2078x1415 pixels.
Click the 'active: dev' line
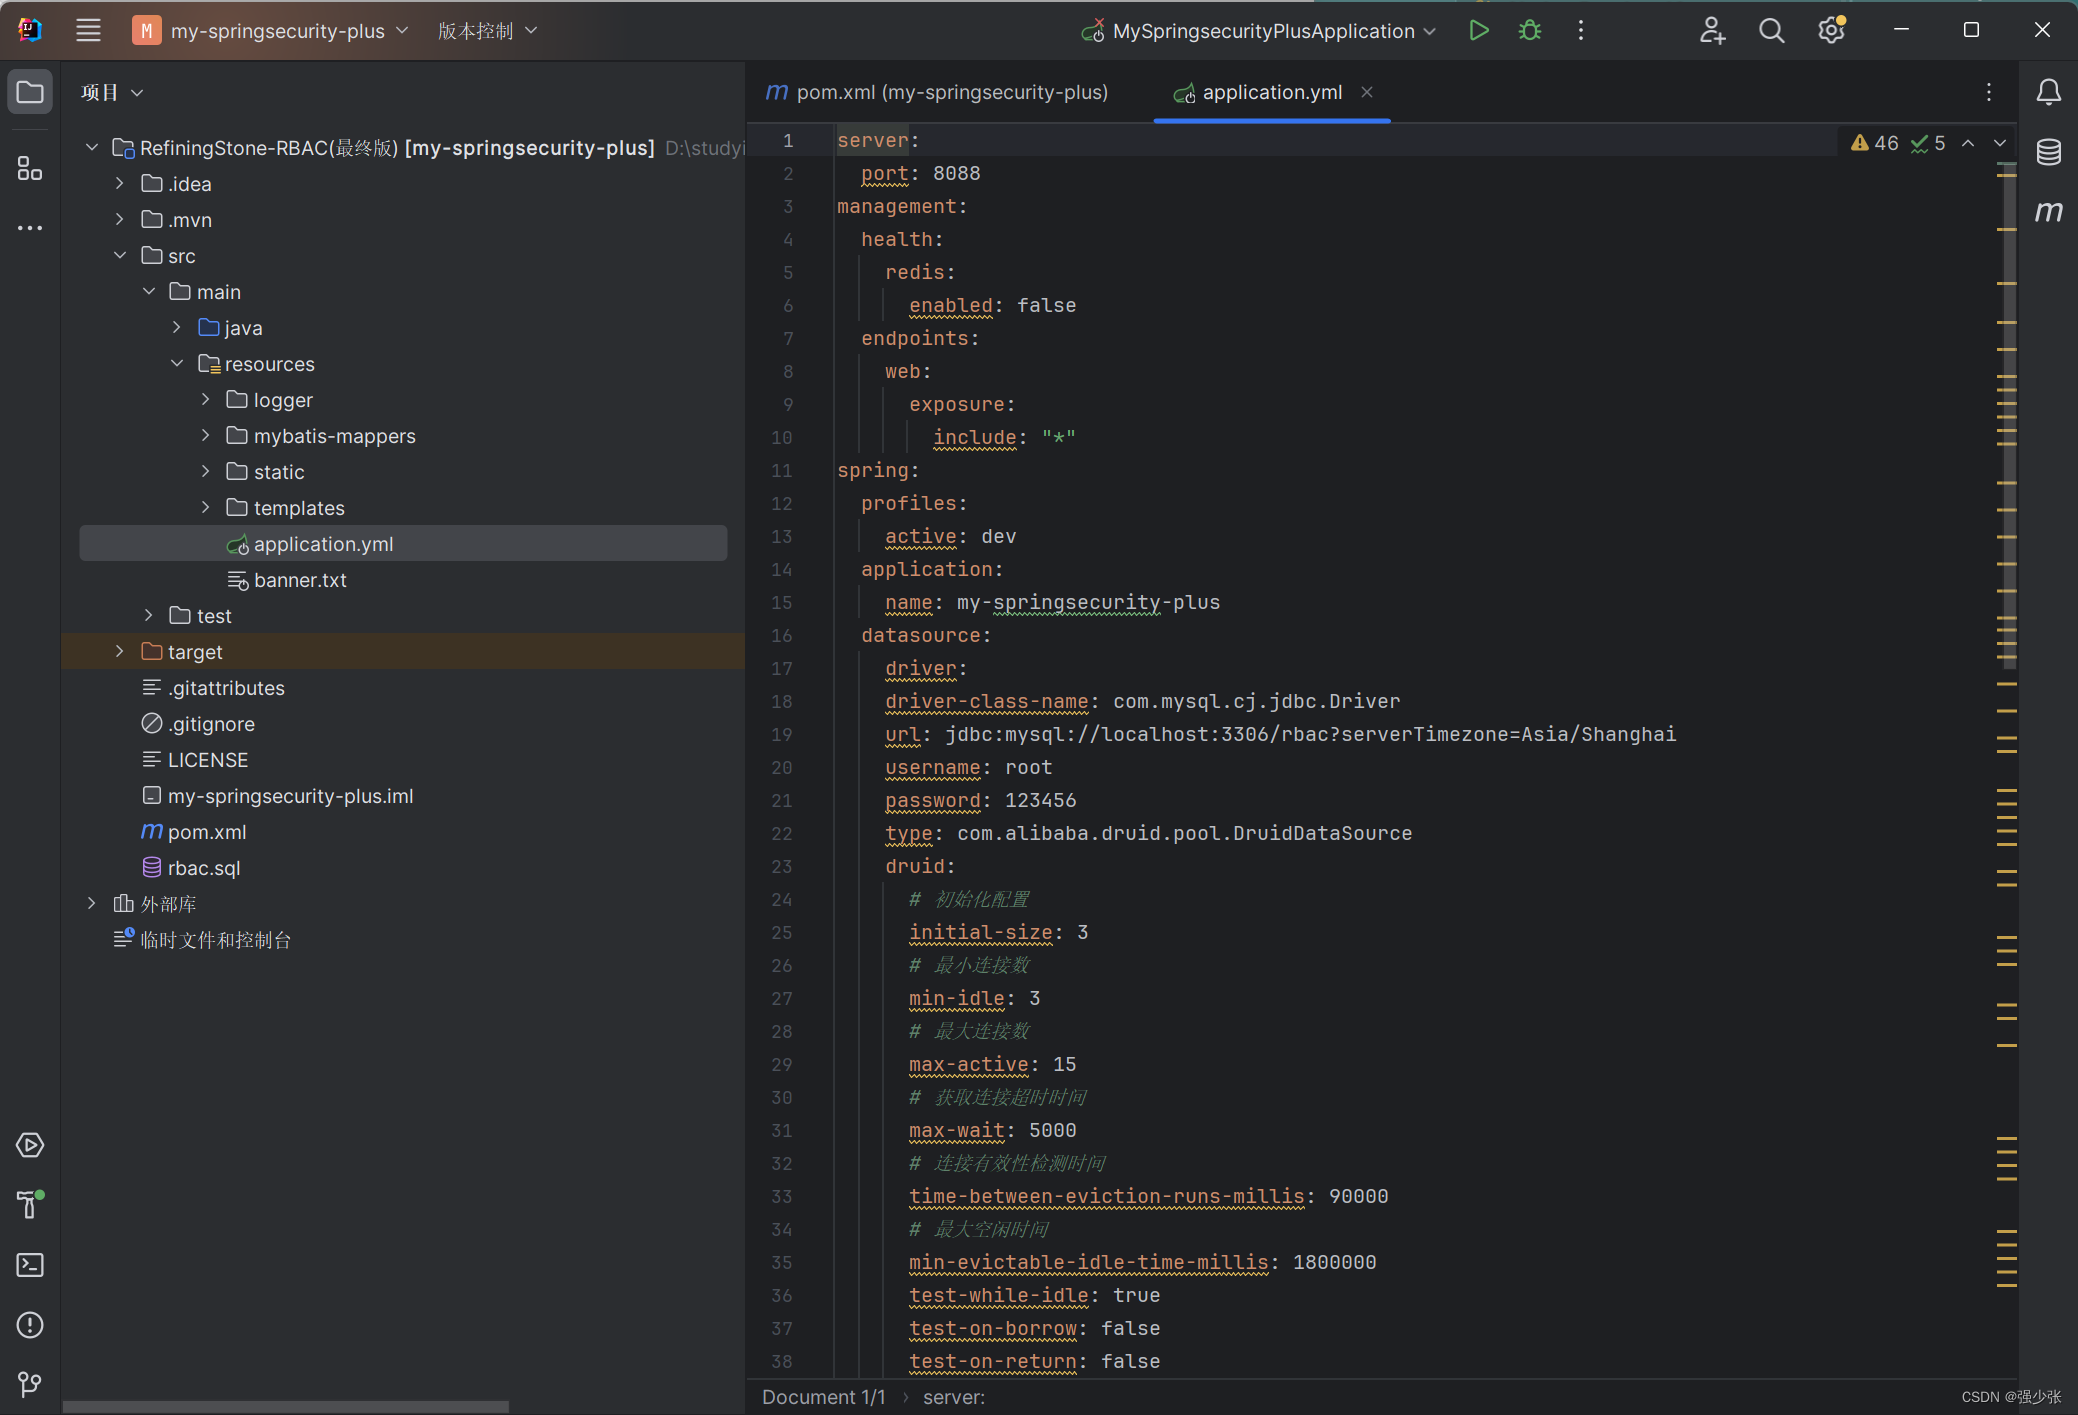(950, 537)
